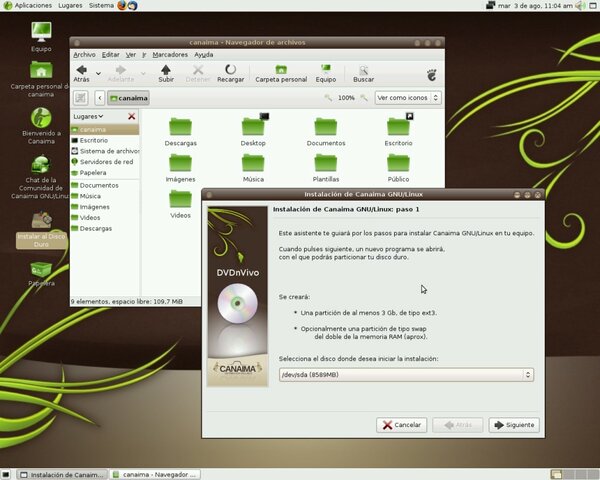Reset zoom by clicking 100%
The height and width of the screenshot is (480, 600).
click(x=346, y=98)
